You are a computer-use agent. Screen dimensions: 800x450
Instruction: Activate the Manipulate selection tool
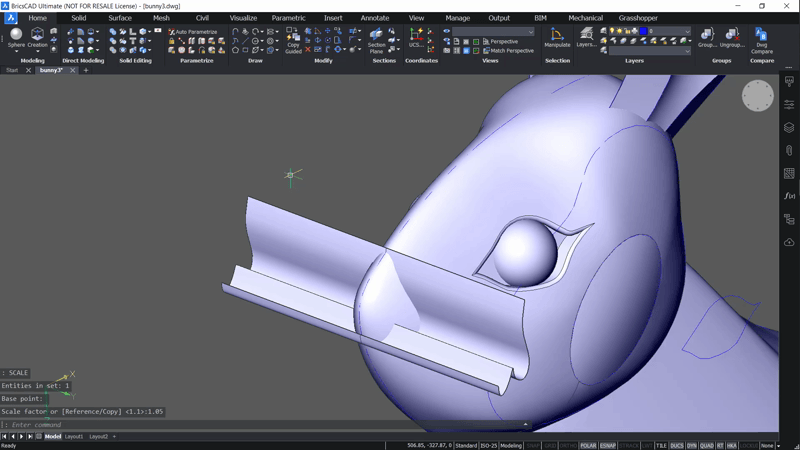click(x=557, y=38)
